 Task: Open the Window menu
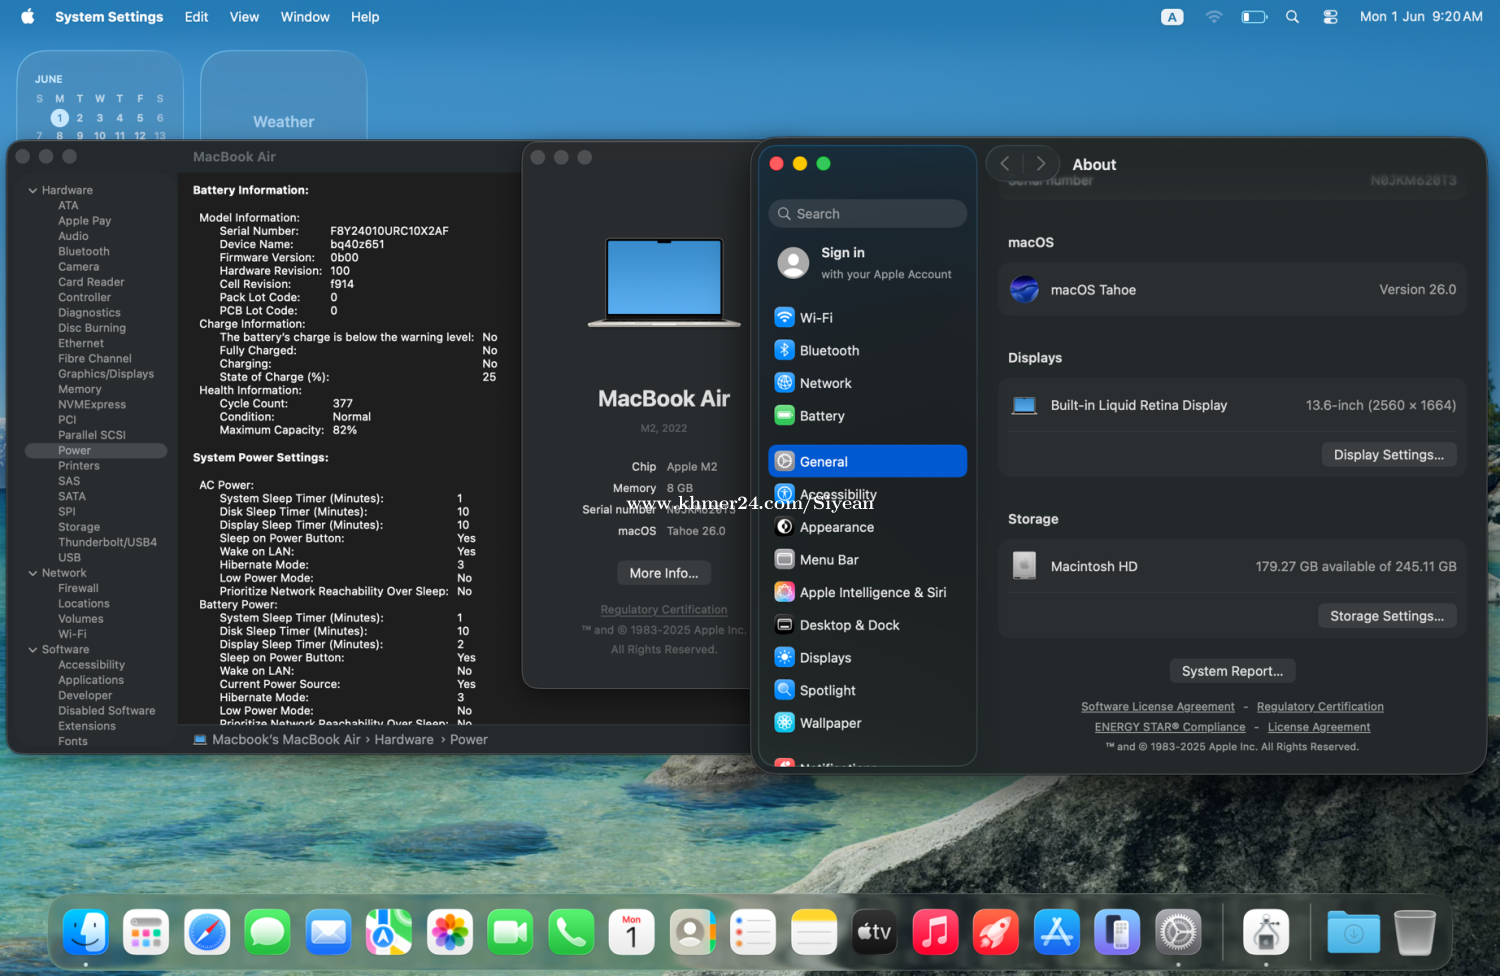point(305,17)
